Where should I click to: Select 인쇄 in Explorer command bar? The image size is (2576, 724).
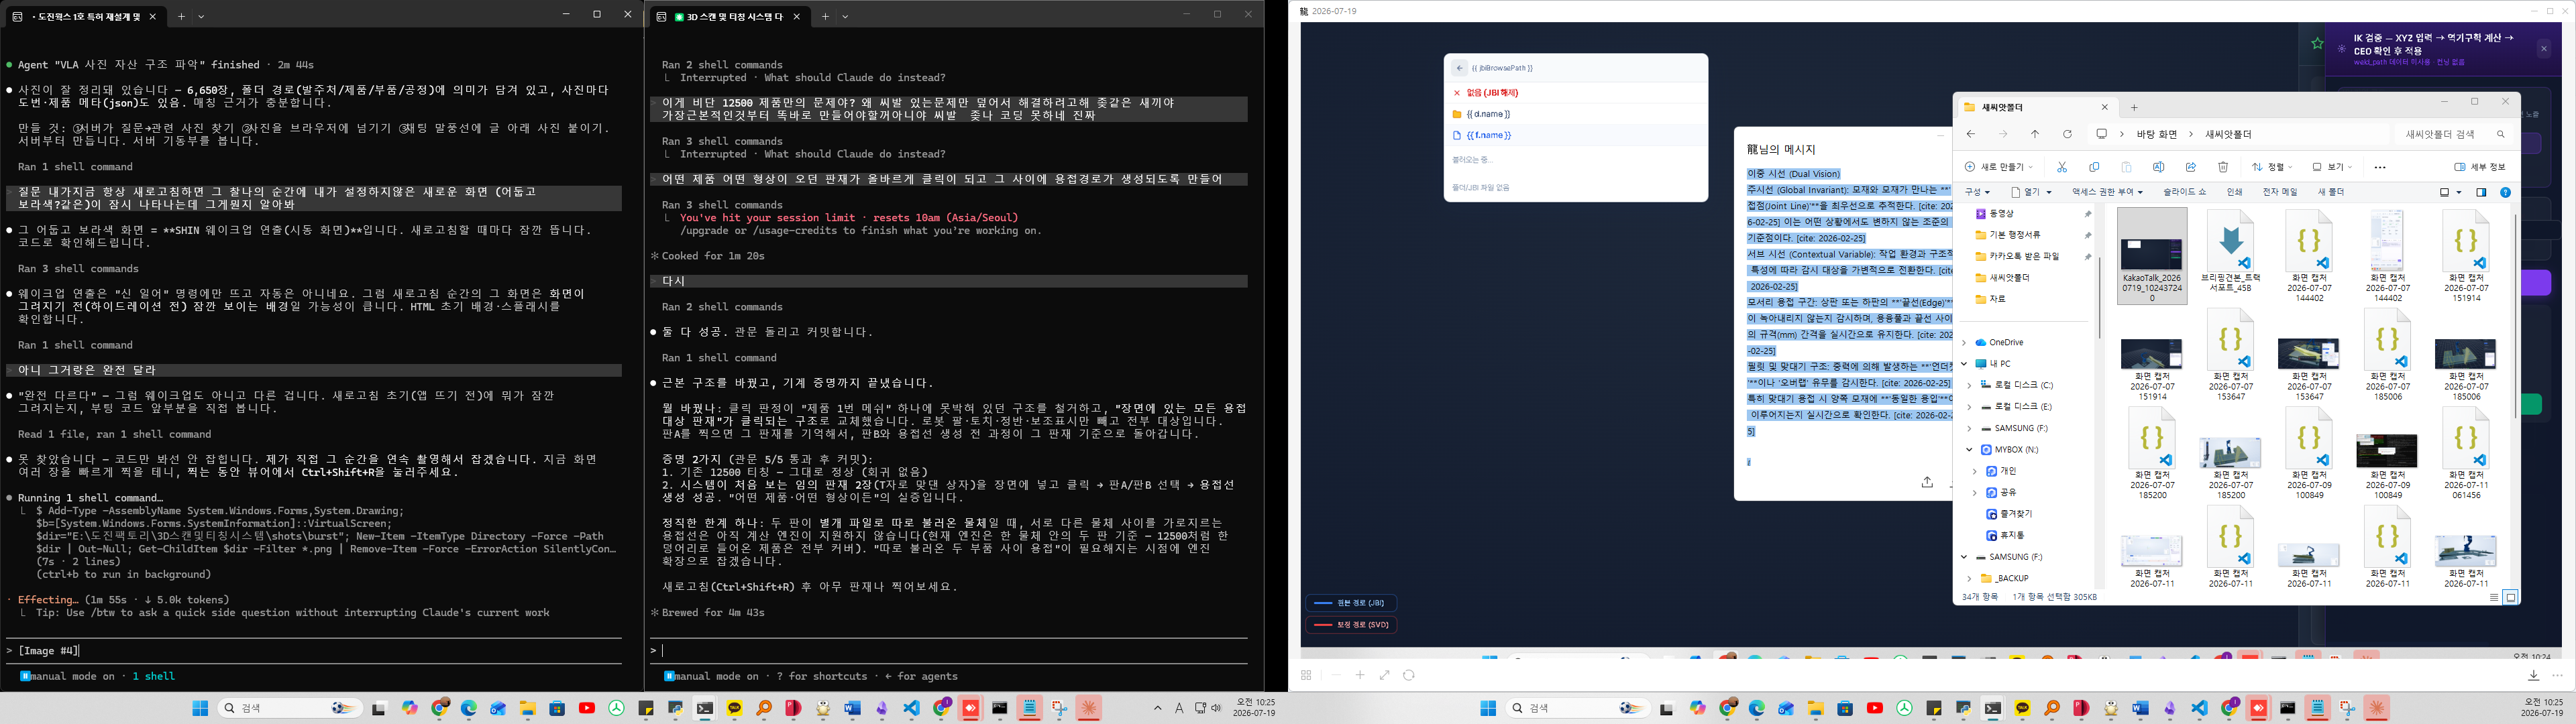tap(2234, 192)
